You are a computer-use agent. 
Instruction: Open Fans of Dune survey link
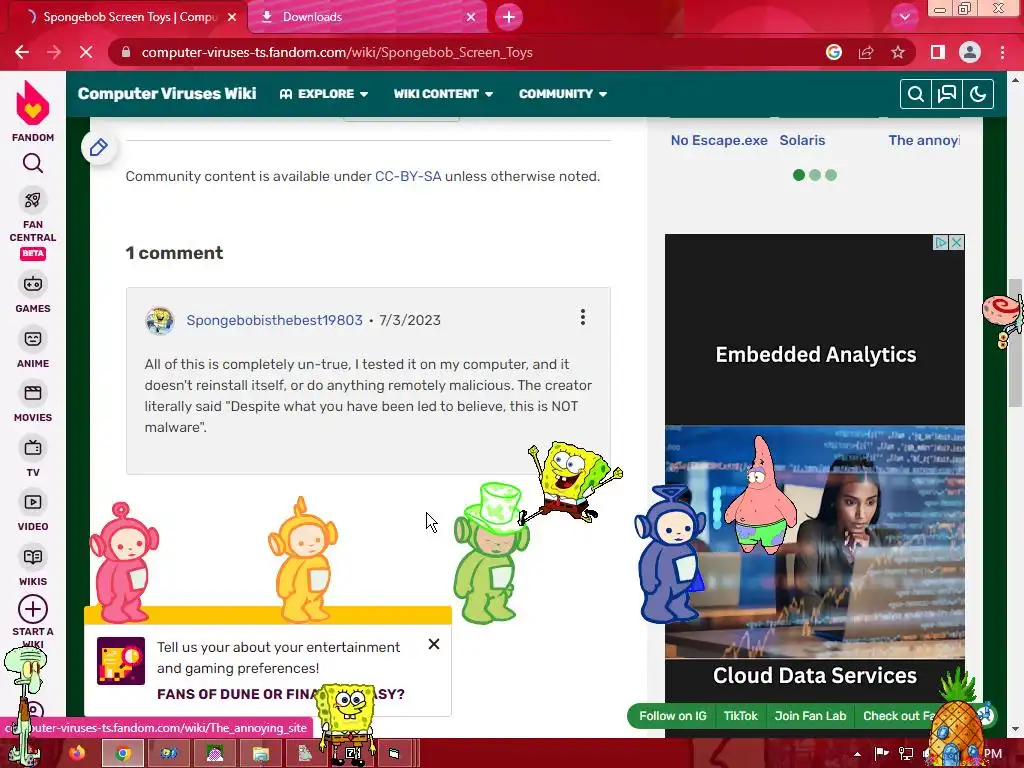[x=281, y=694]
